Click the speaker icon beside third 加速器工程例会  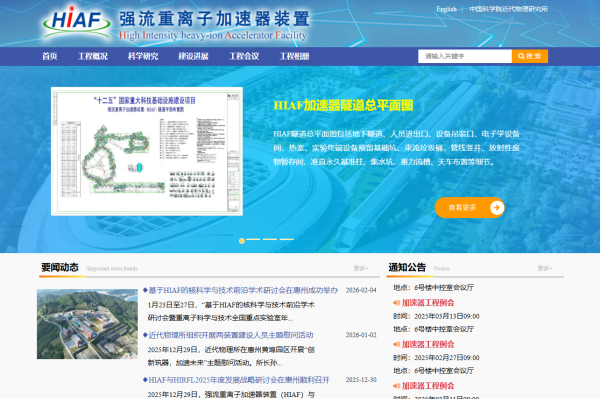pos(396,386)
